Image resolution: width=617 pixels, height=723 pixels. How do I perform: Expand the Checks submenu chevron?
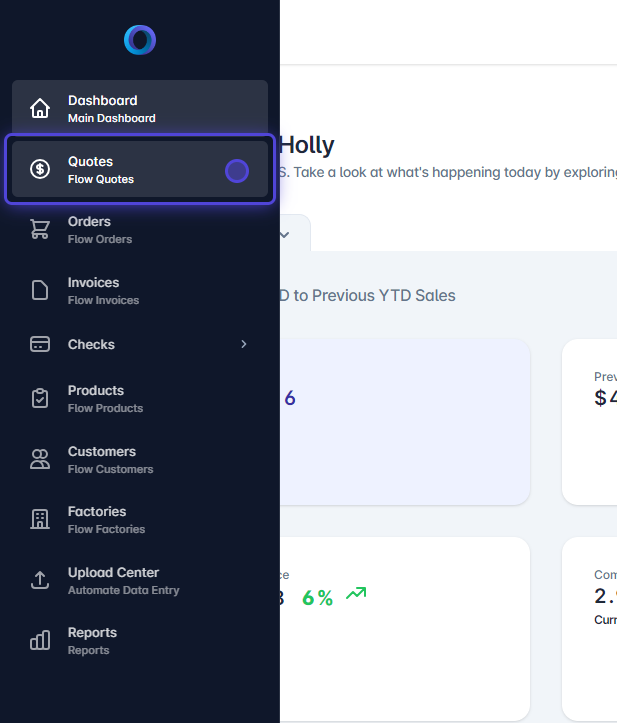pos(243,344)
